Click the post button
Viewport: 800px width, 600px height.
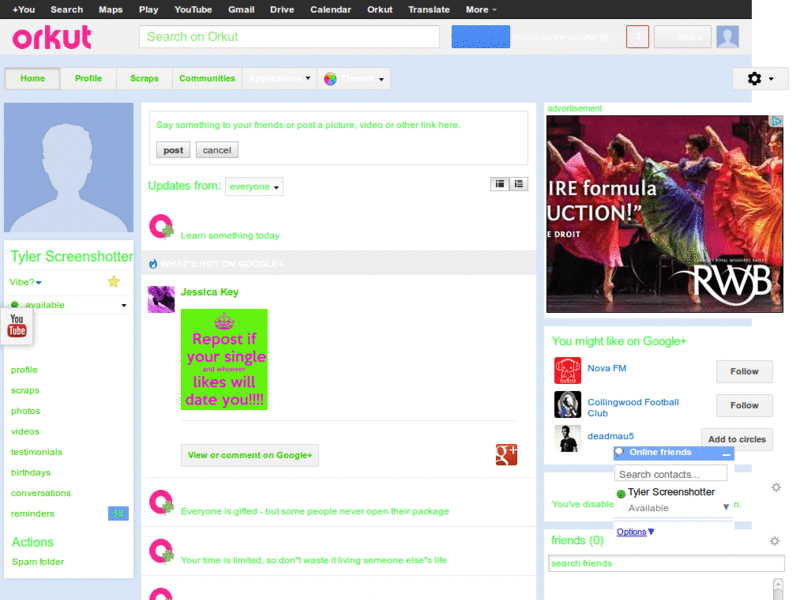173,150
